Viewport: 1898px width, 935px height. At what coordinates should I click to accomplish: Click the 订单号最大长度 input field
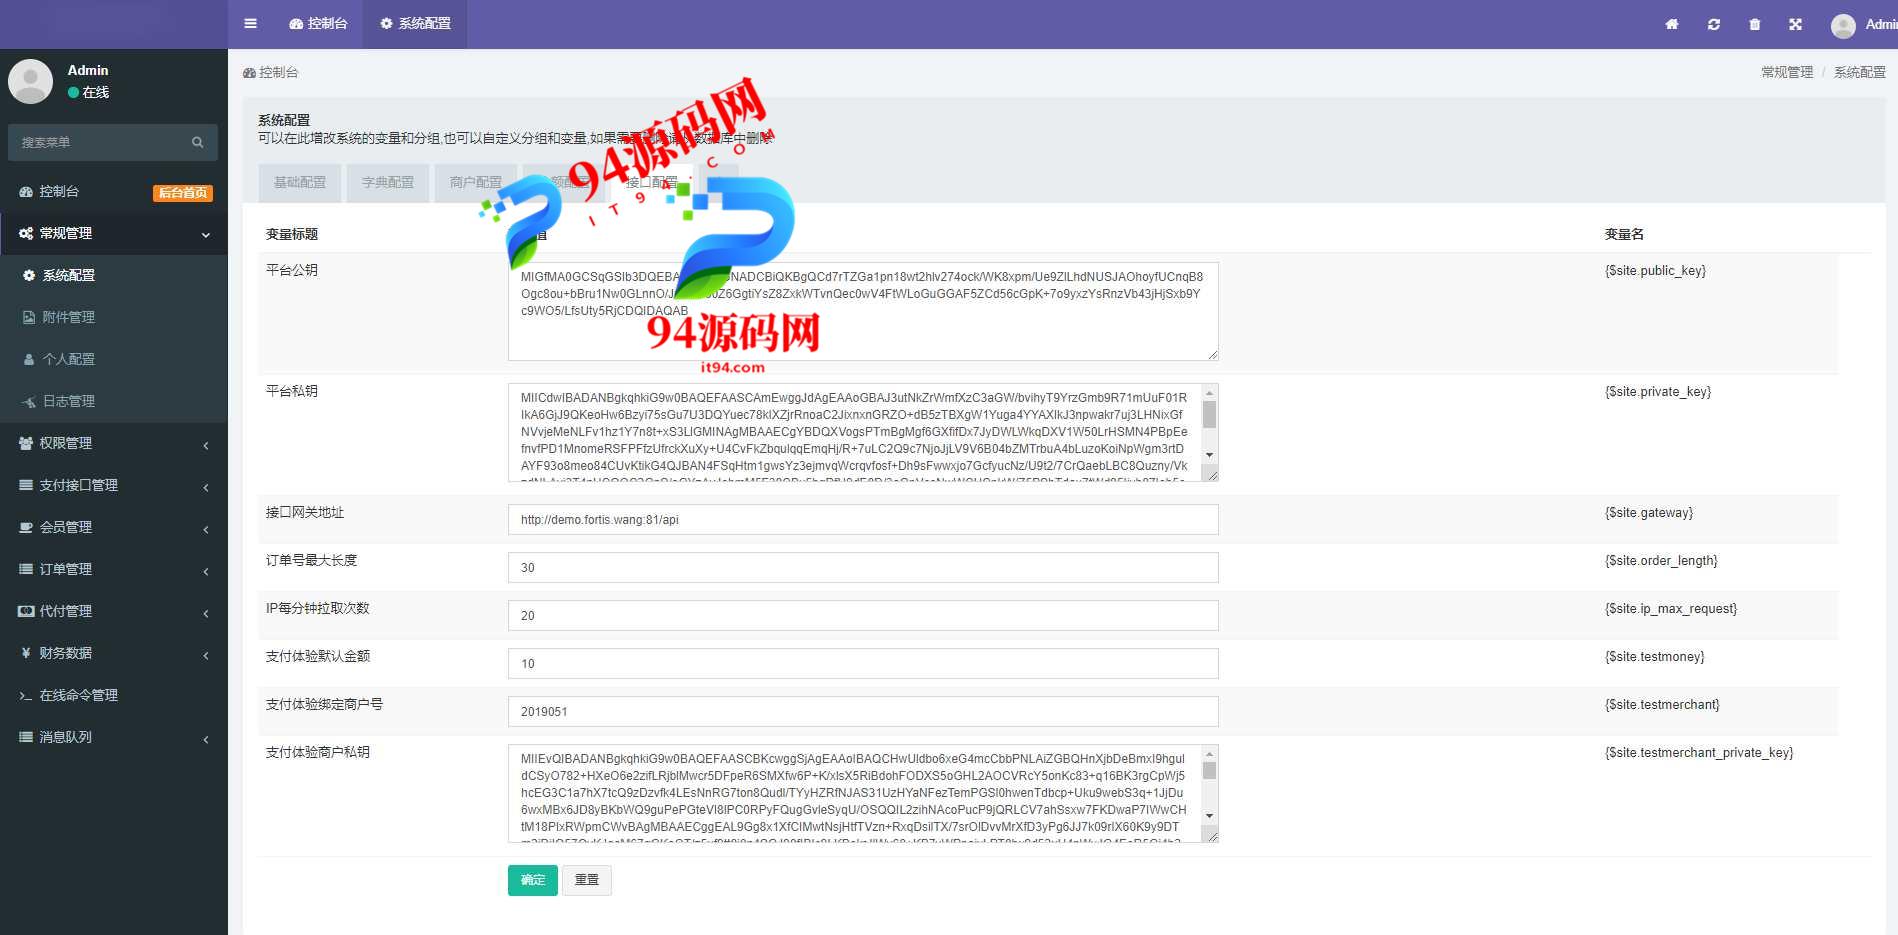(863, 567)
